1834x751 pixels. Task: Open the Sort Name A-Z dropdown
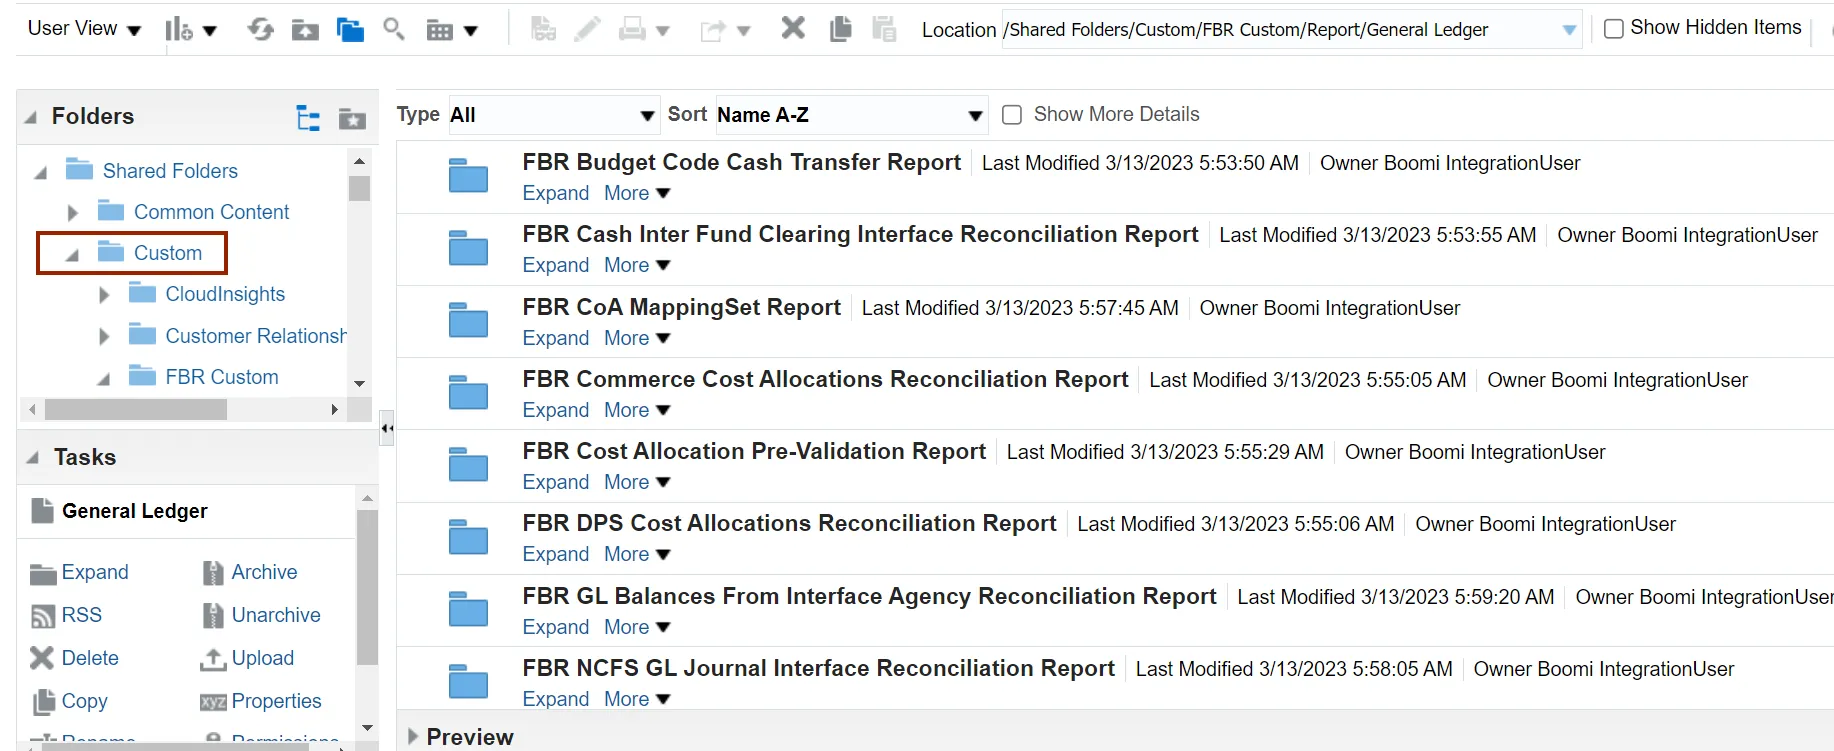coord(850,115)
